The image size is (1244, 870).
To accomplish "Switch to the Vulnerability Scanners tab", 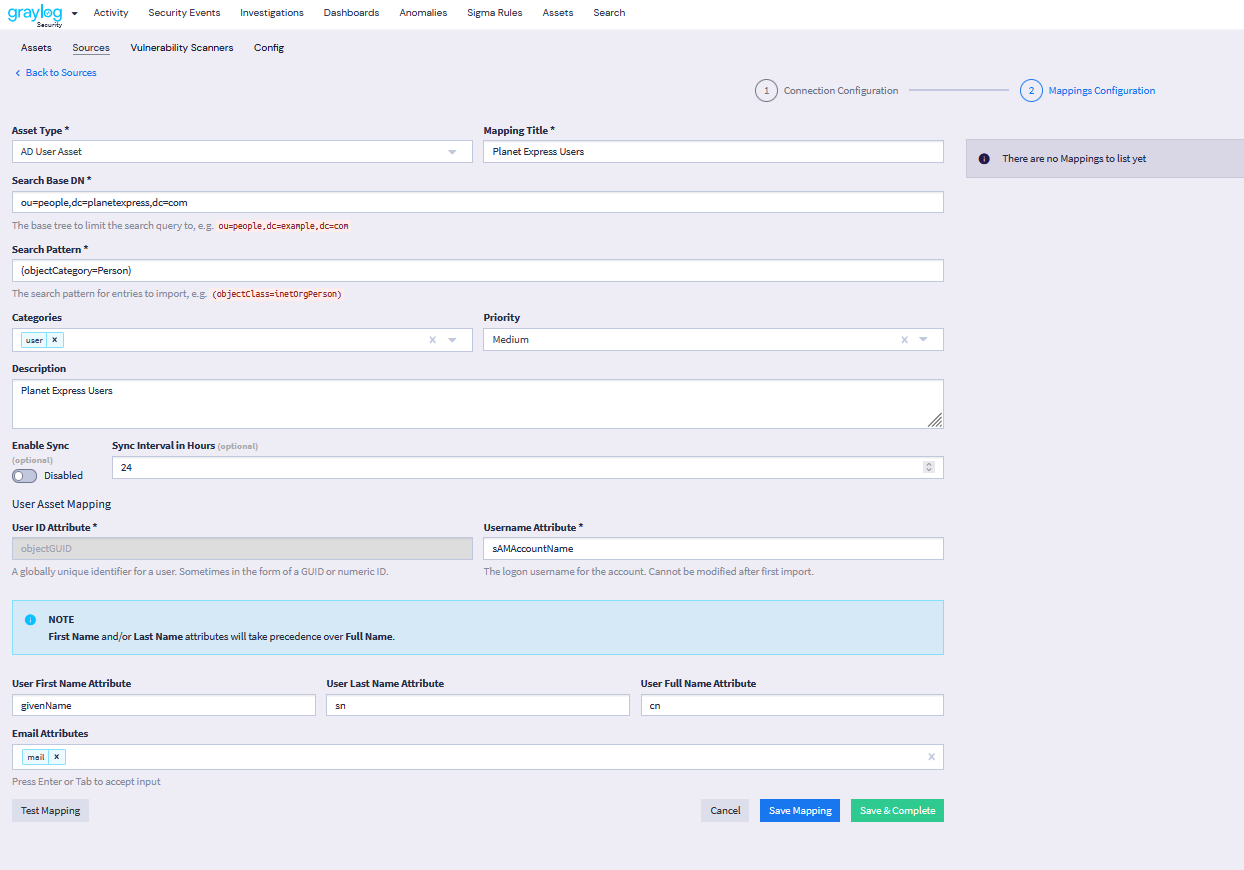I will tap(181, 47).
